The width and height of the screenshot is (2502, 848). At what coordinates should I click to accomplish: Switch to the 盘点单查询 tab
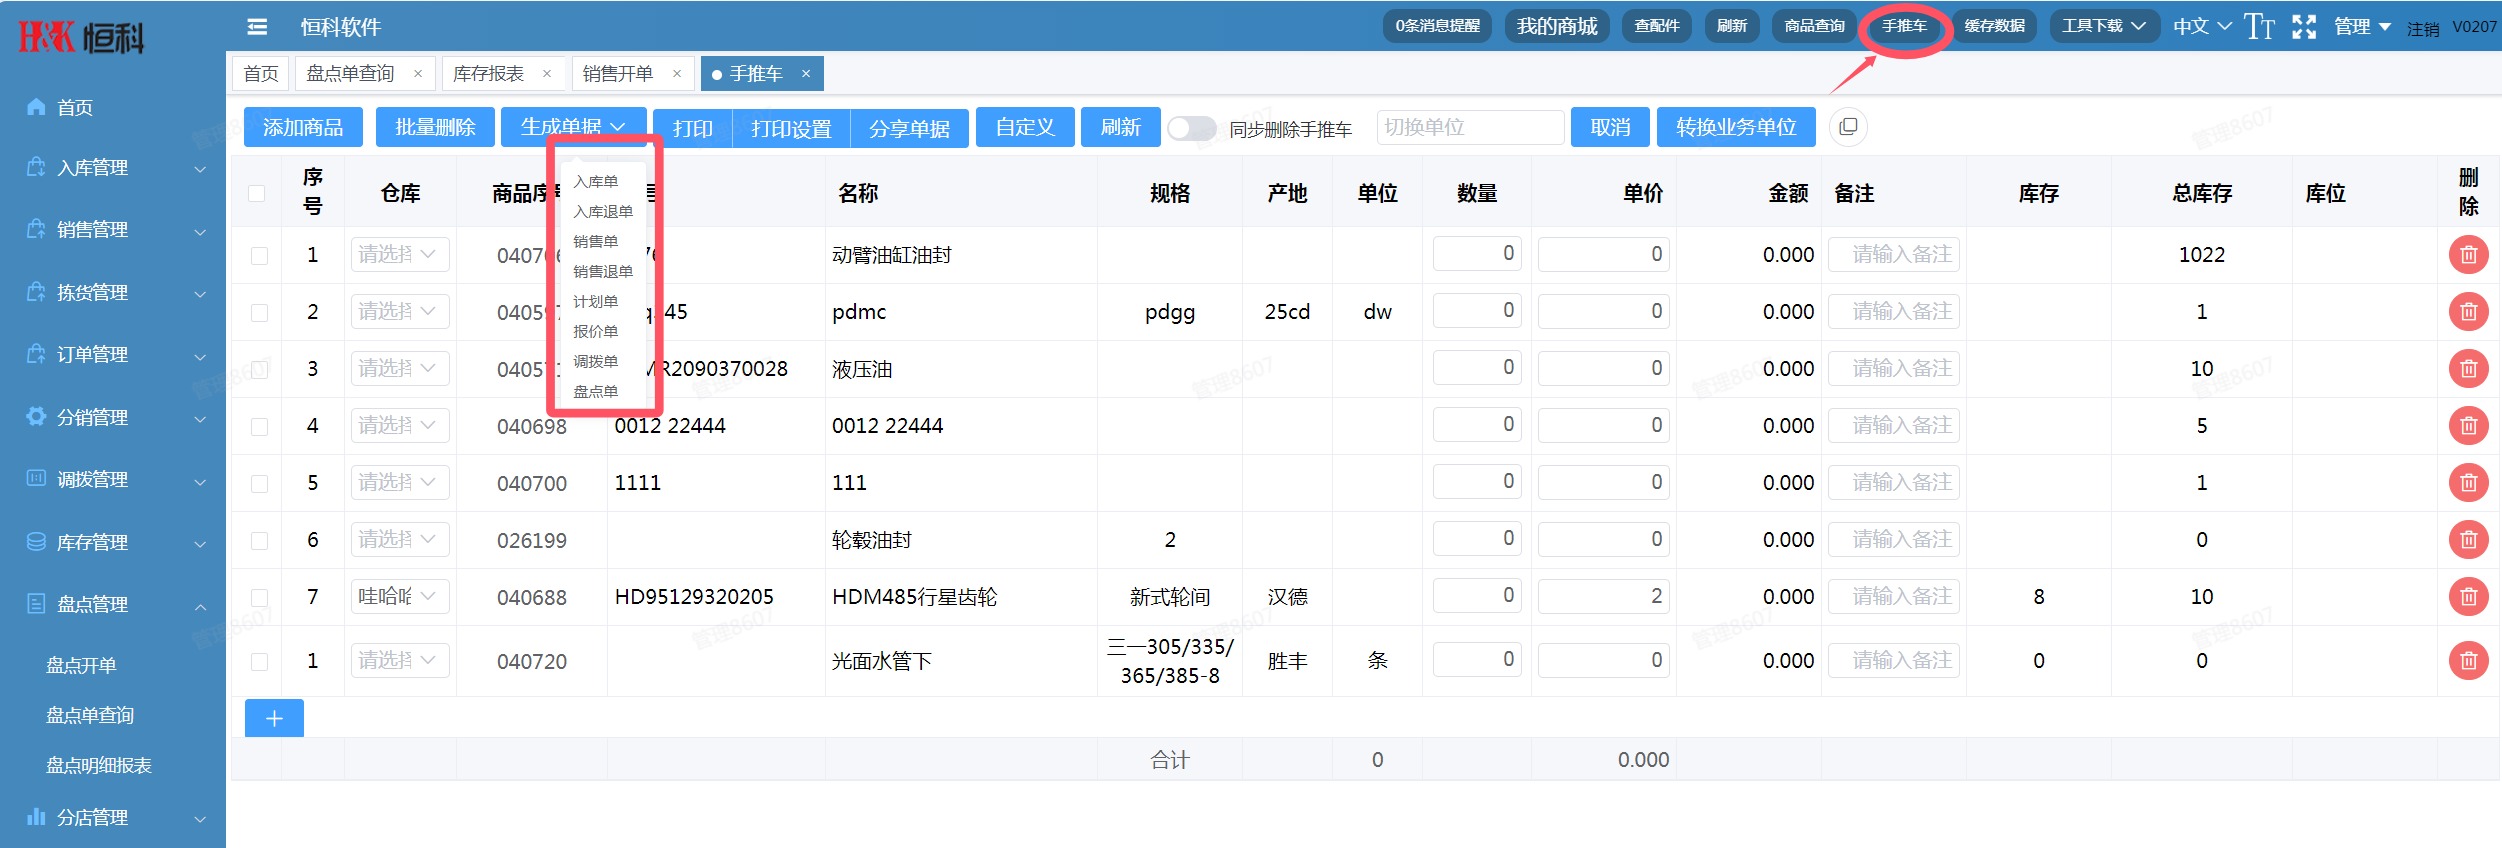[x=350, y=74]
